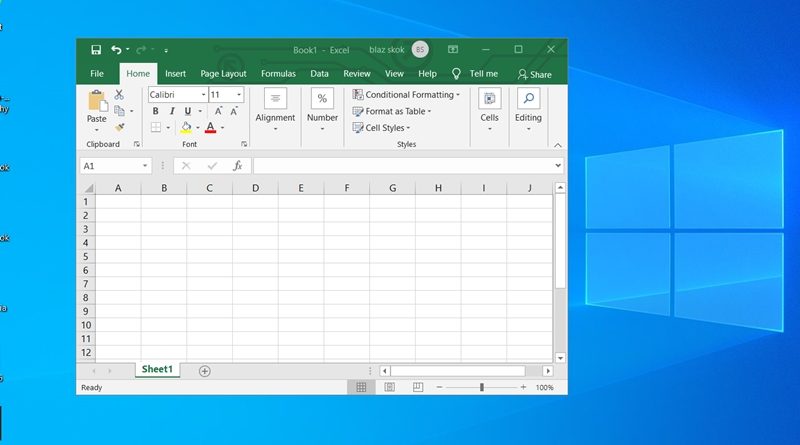The image size is (800, 445).
Task: Apply the red Font Color
Action: pyautogui.click(x=210, y=128)
